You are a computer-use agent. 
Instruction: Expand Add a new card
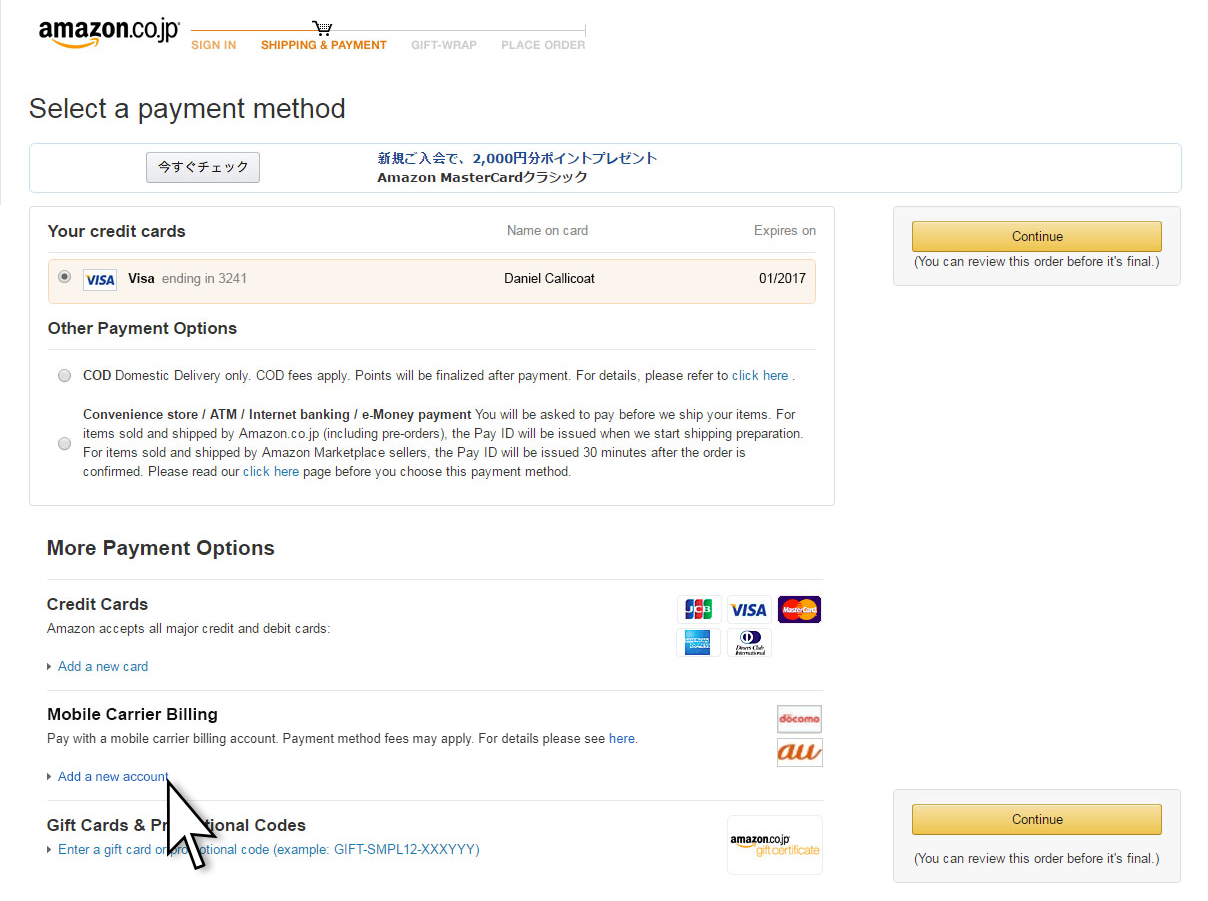[102, 666]
